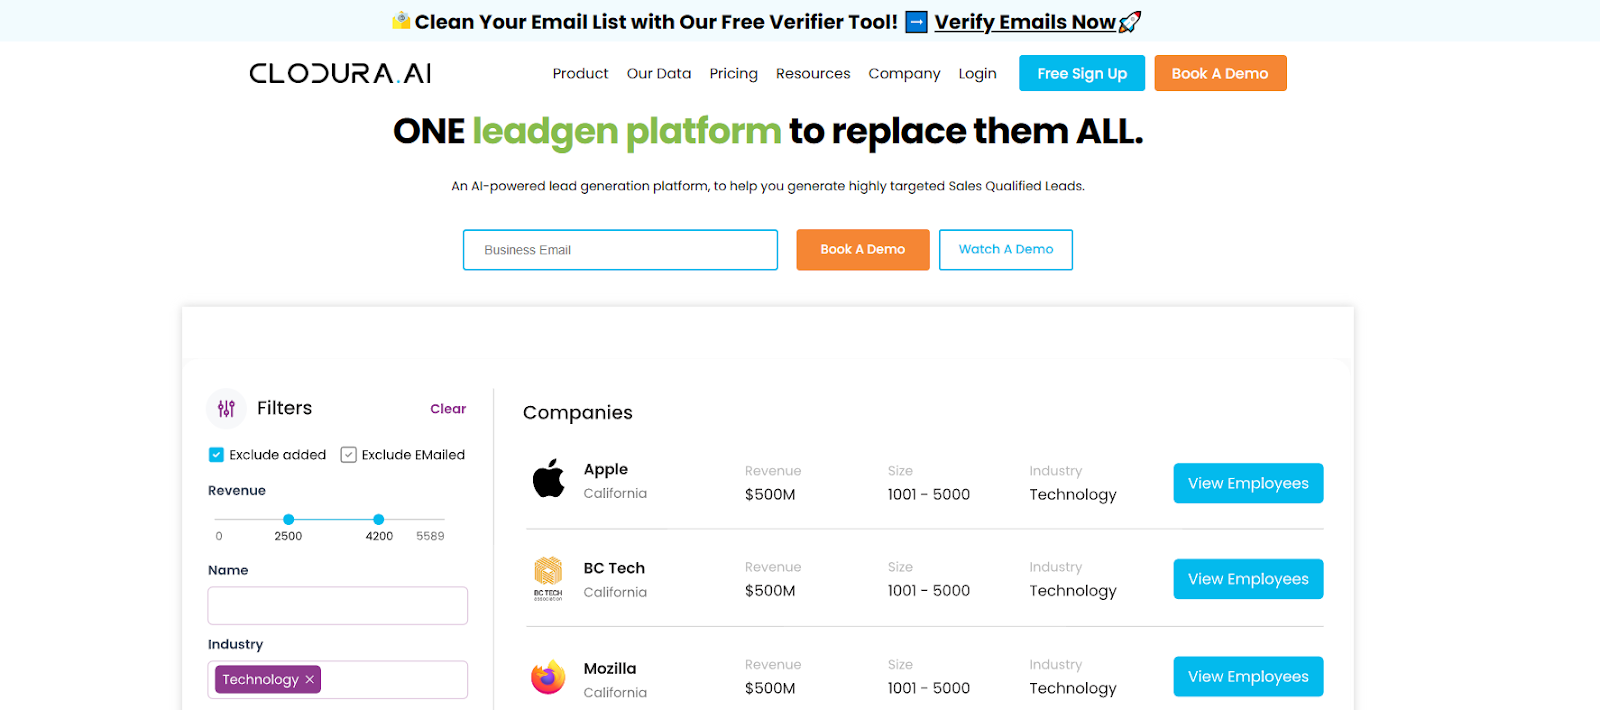
Task: Expand the Company navigation menu
Action: (x=904, y=73)
